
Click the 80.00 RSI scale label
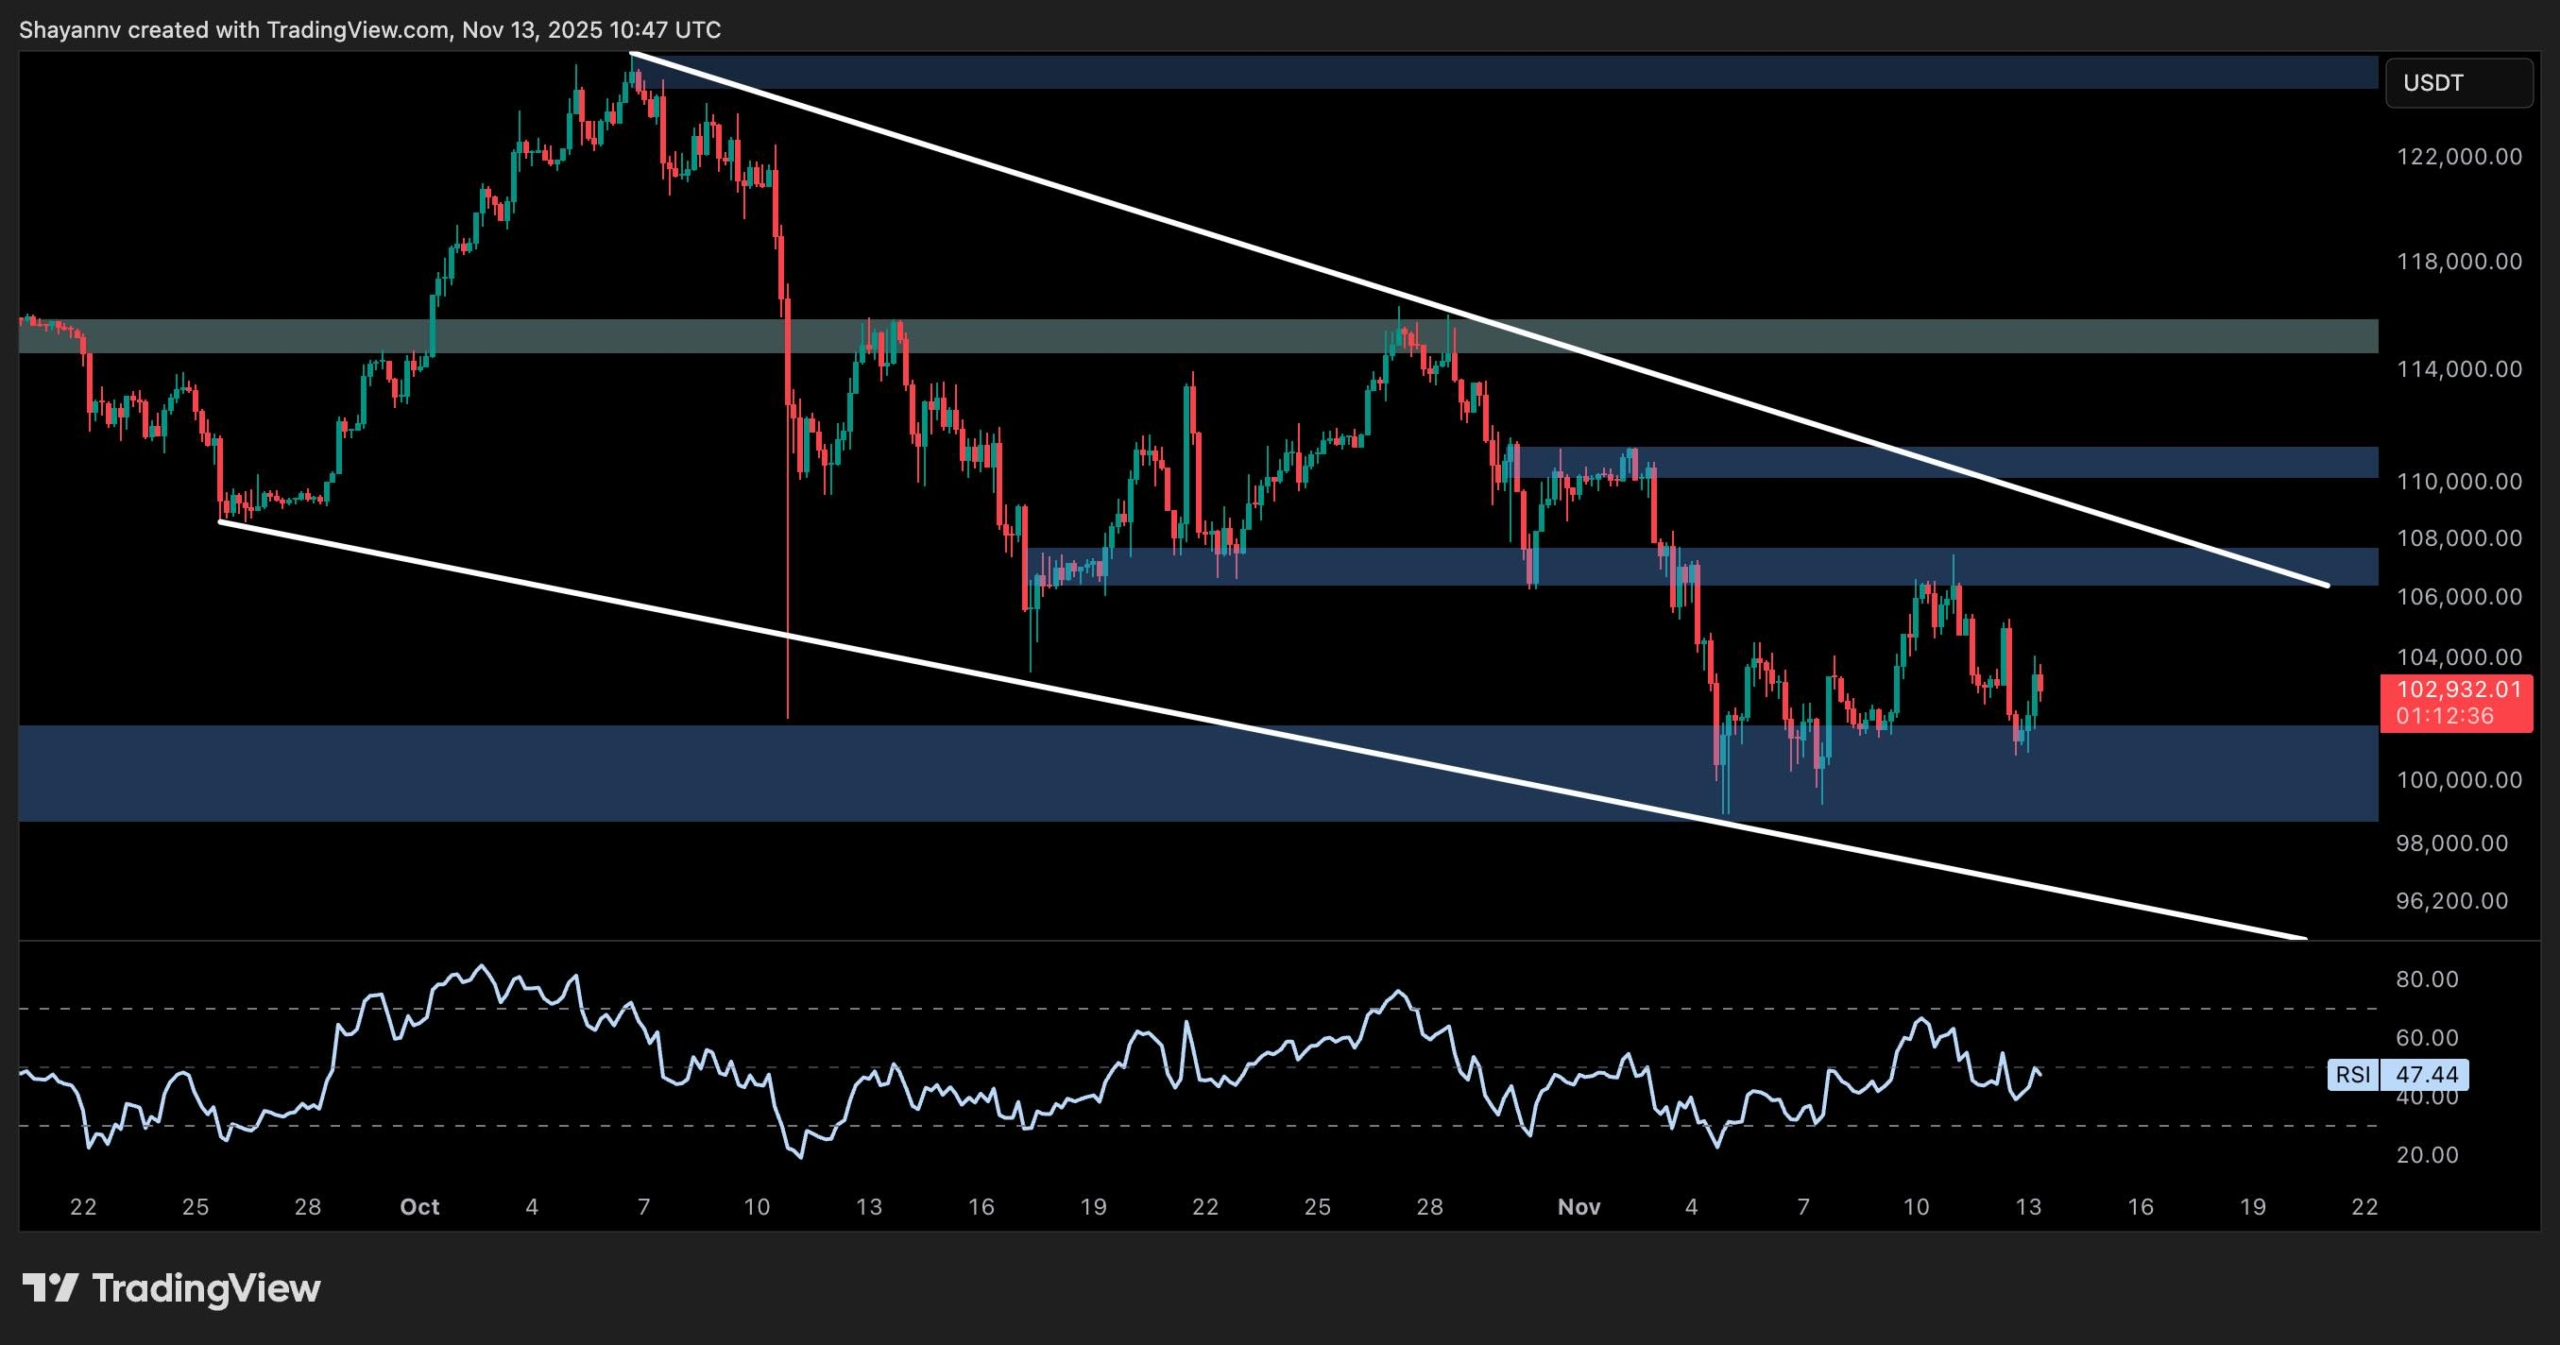pos(2427,979)
